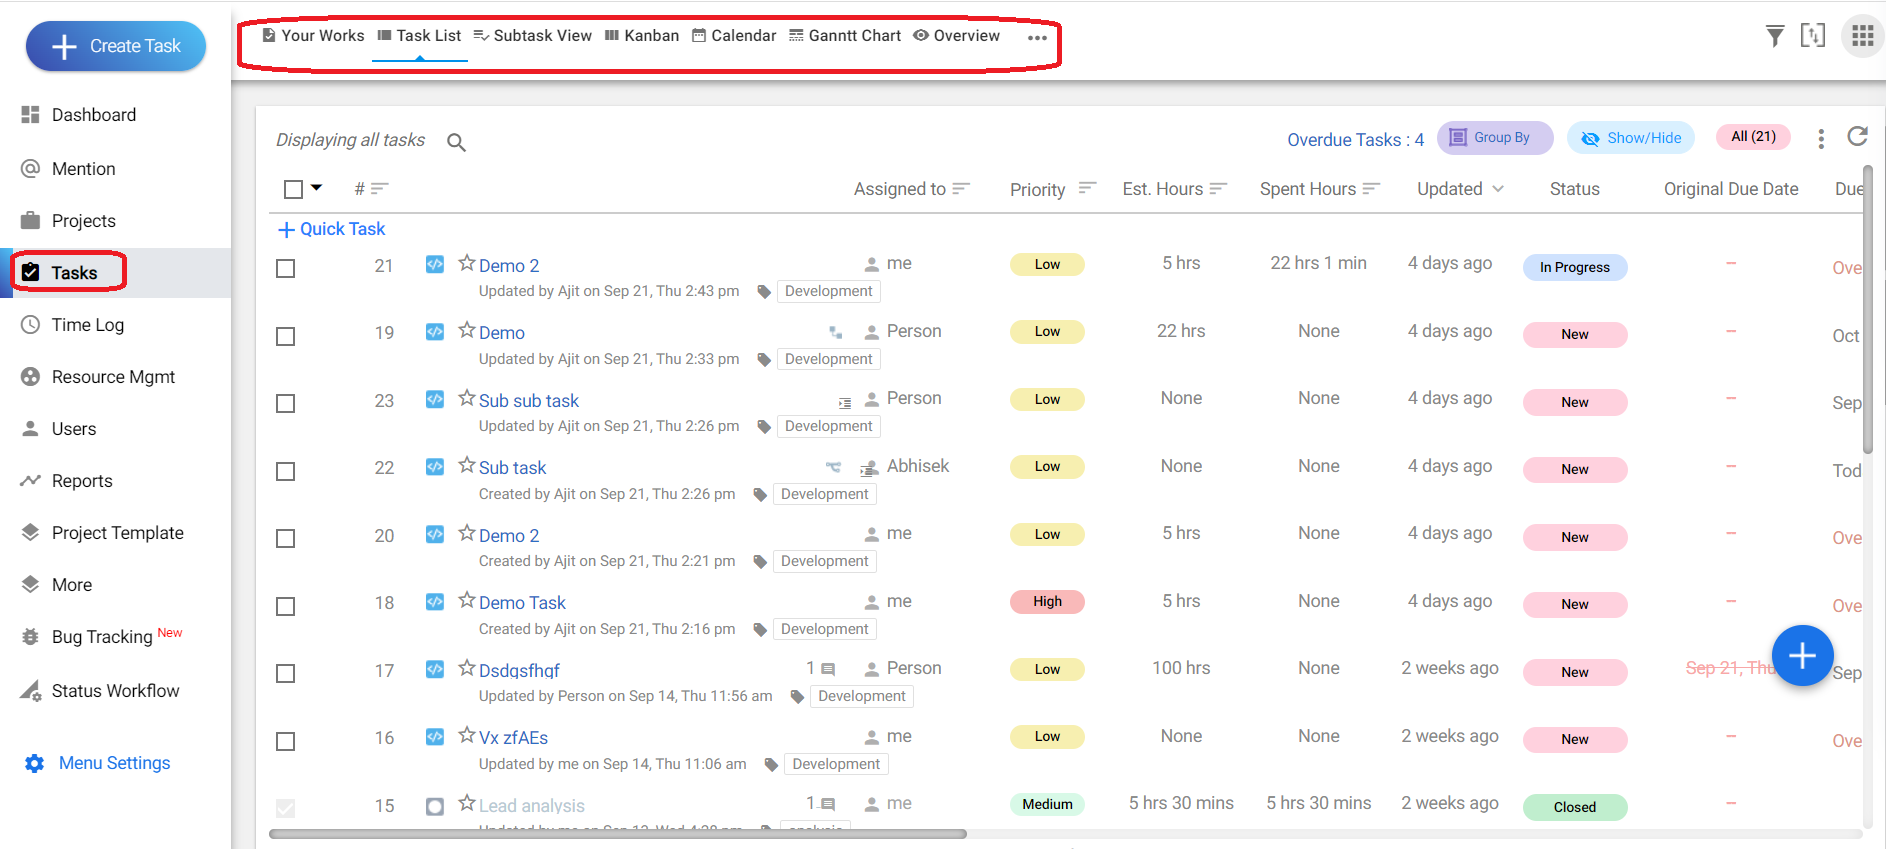Open the All (21) filter dropdown
The width and height of the screenshot is (1886, 849).
tap(1753, 137)
